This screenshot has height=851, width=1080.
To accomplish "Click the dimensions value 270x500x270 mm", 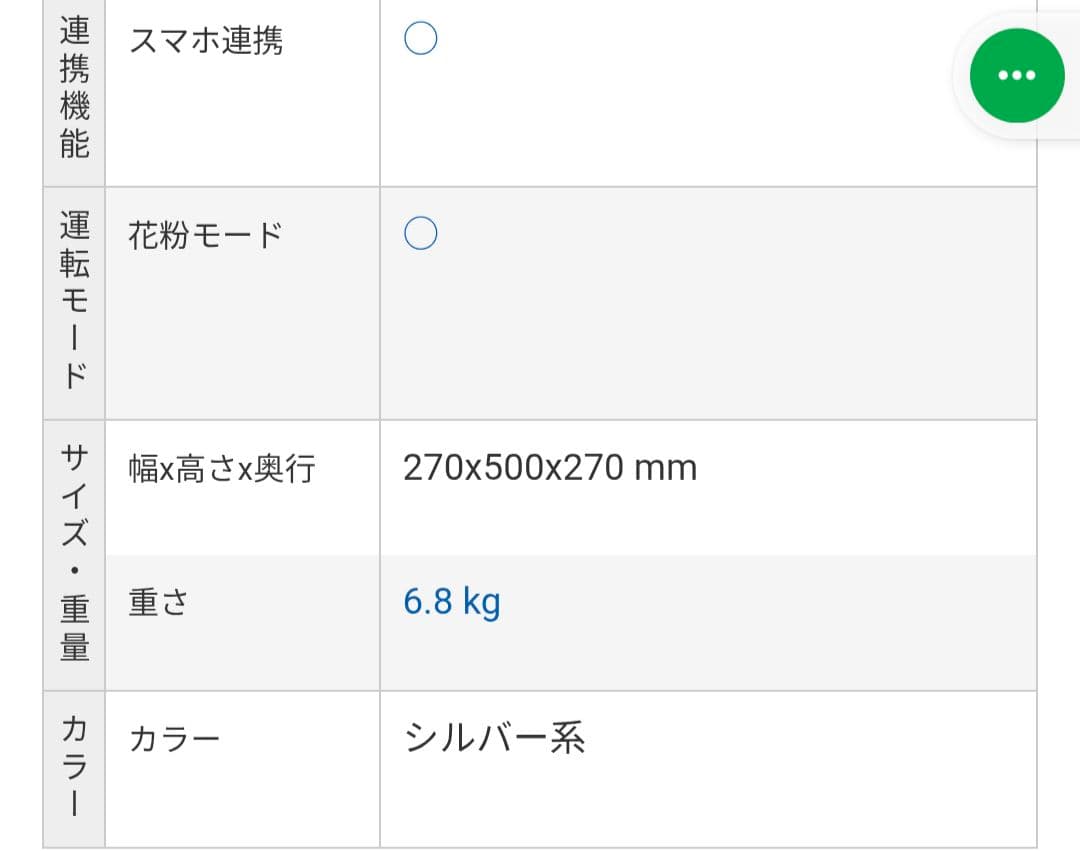I will pos(551,467).
